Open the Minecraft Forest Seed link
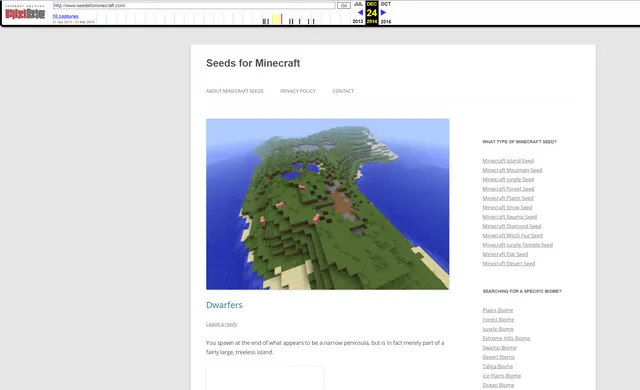 coord(508,189)
